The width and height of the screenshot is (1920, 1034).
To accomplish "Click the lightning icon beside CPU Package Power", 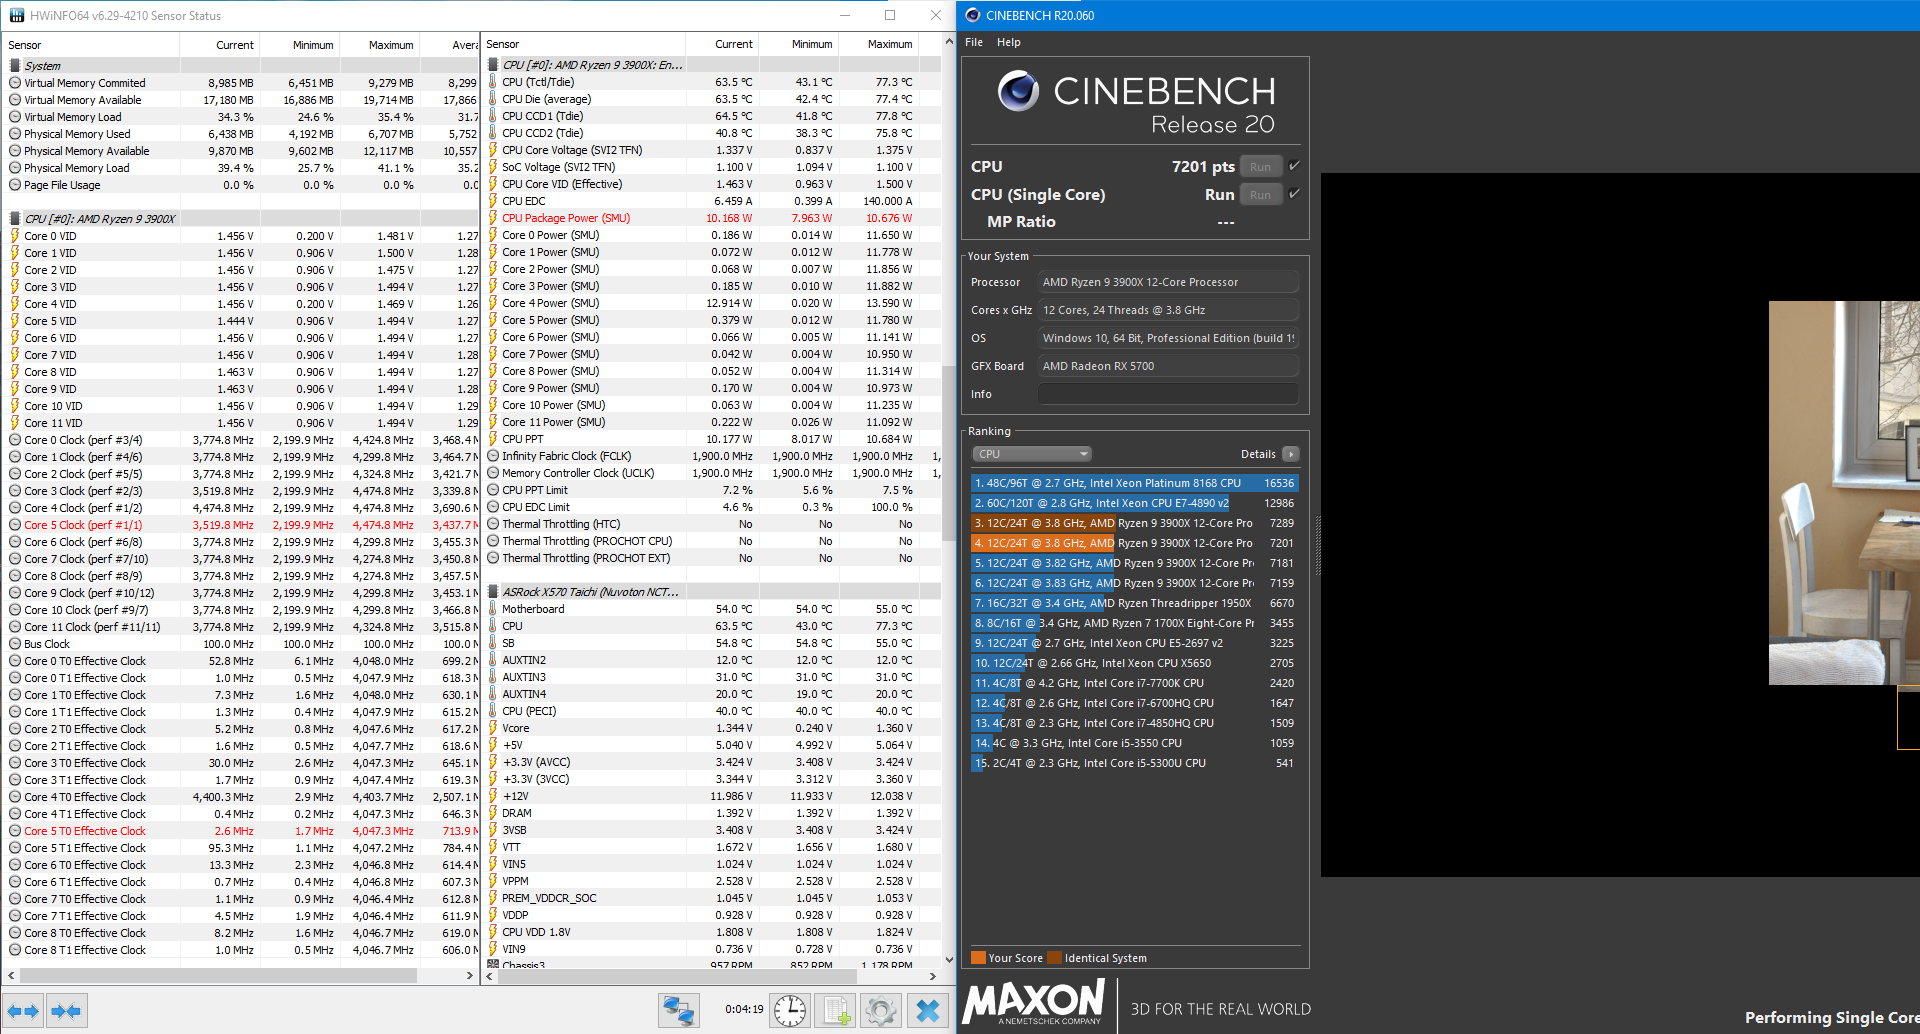I will click(x=493, y=218).
